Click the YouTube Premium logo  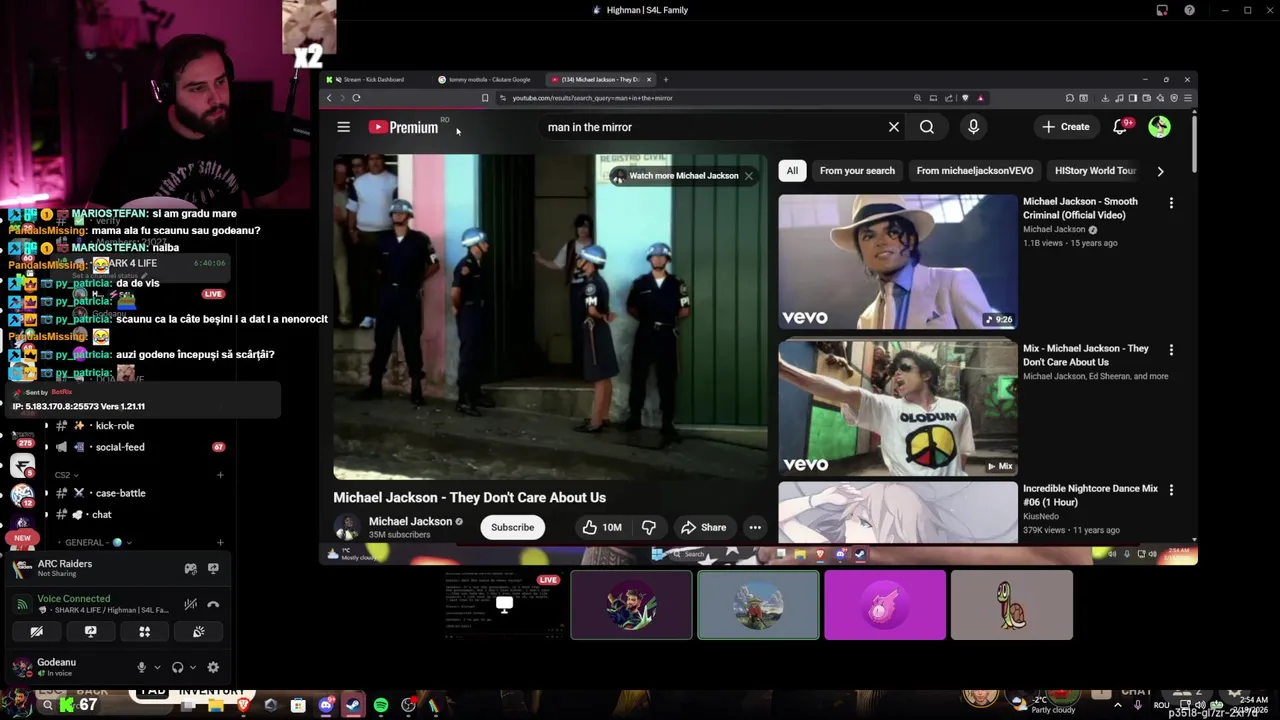[403, 127]
